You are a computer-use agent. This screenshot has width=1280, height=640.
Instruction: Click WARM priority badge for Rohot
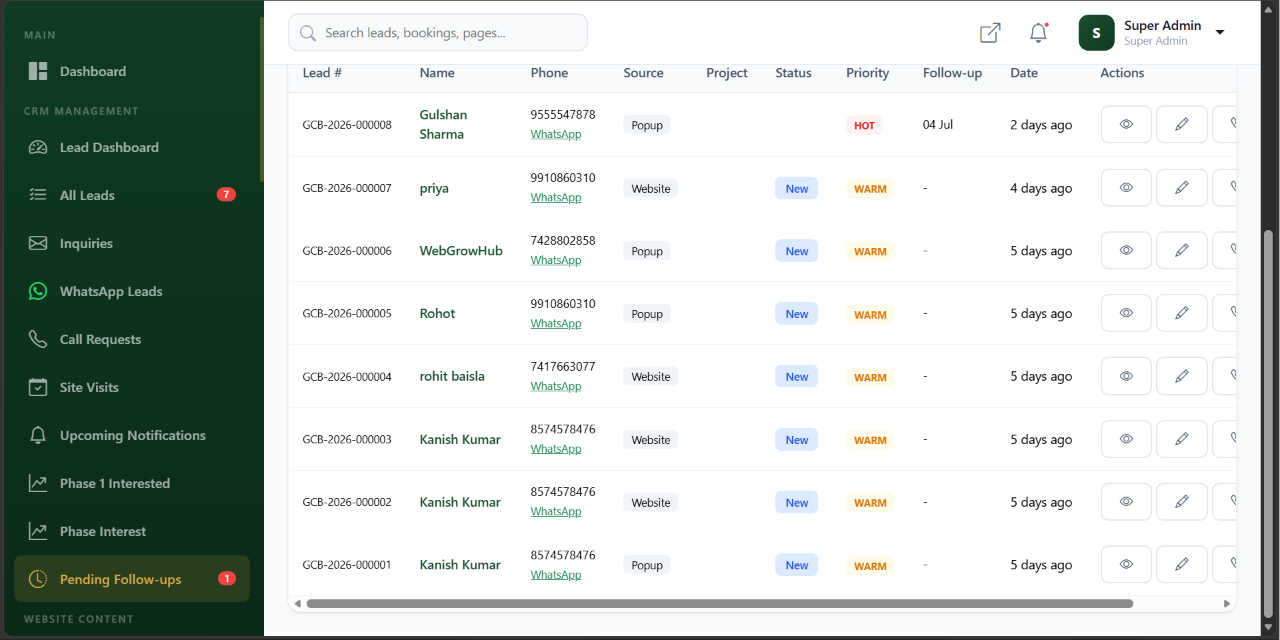coord(870,314)
